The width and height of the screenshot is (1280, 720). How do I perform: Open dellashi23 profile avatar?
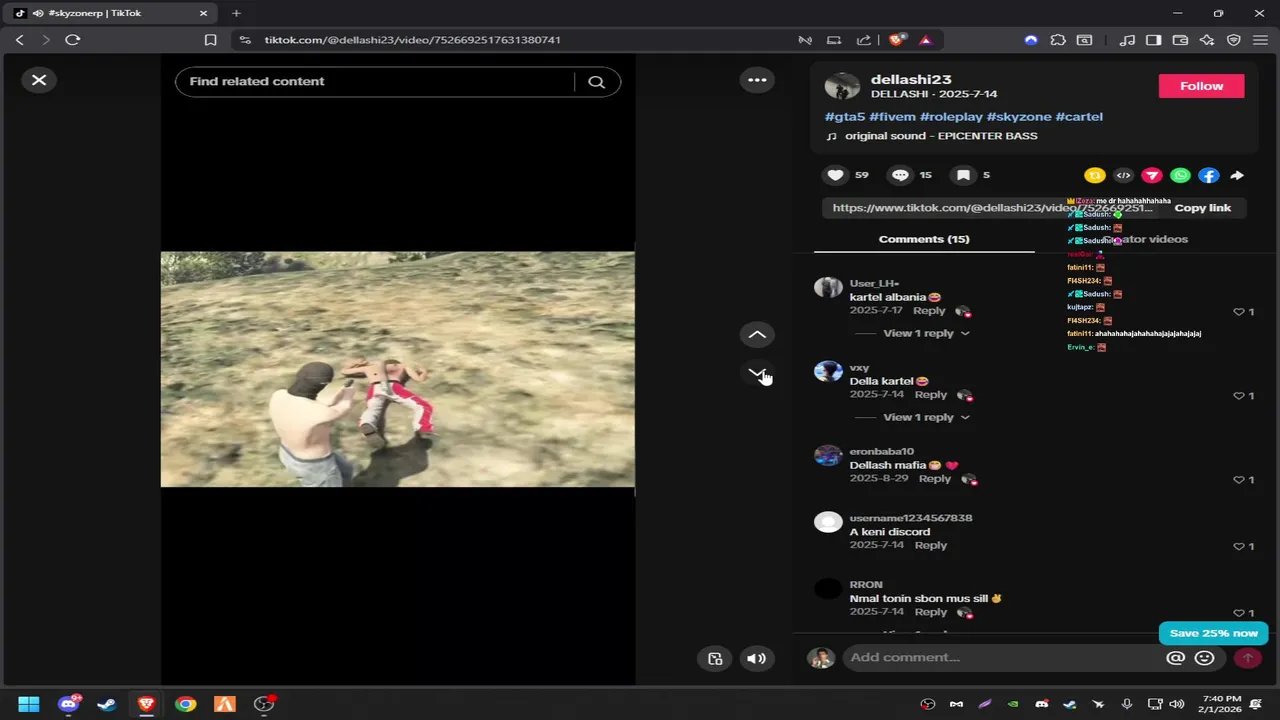point(842,86)
